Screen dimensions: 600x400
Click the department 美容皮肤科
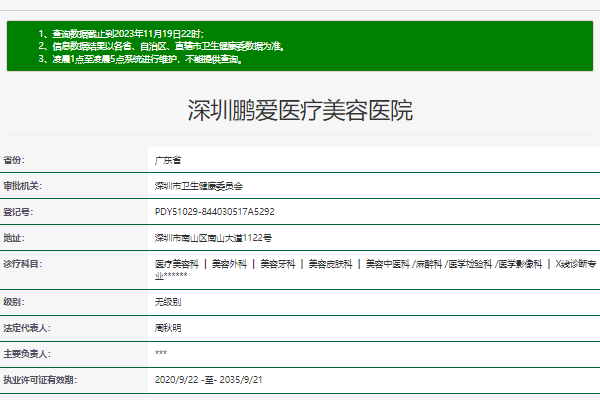pyautogui.click(x=330, y=264)
